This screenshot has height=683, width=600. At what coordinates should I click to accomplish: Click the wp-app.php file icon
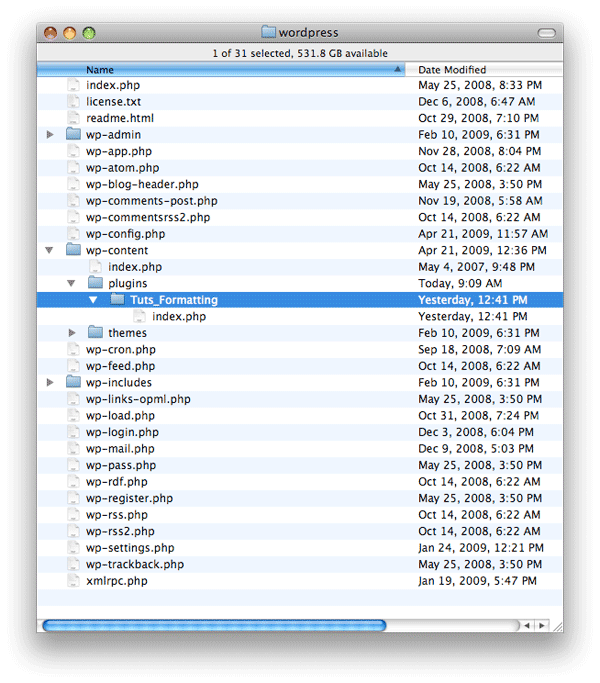pyautogui.click(x=74, y=151)
